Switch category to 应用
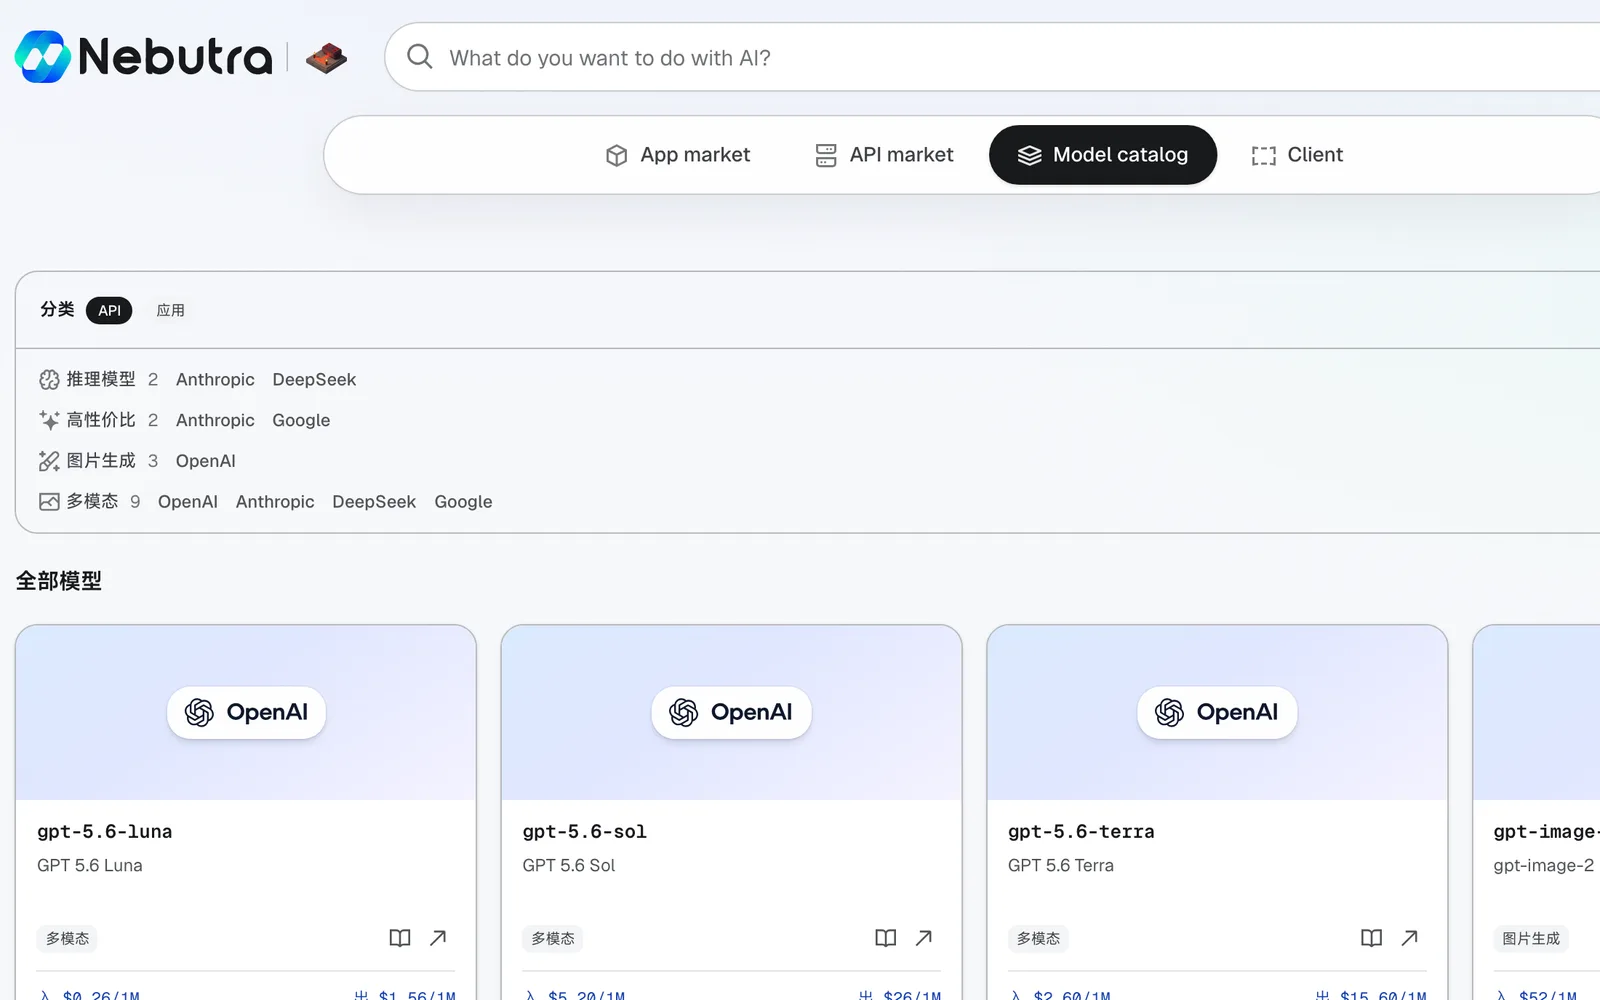1600x1000 pixels. pyautogui.click(x=170, y=310)
